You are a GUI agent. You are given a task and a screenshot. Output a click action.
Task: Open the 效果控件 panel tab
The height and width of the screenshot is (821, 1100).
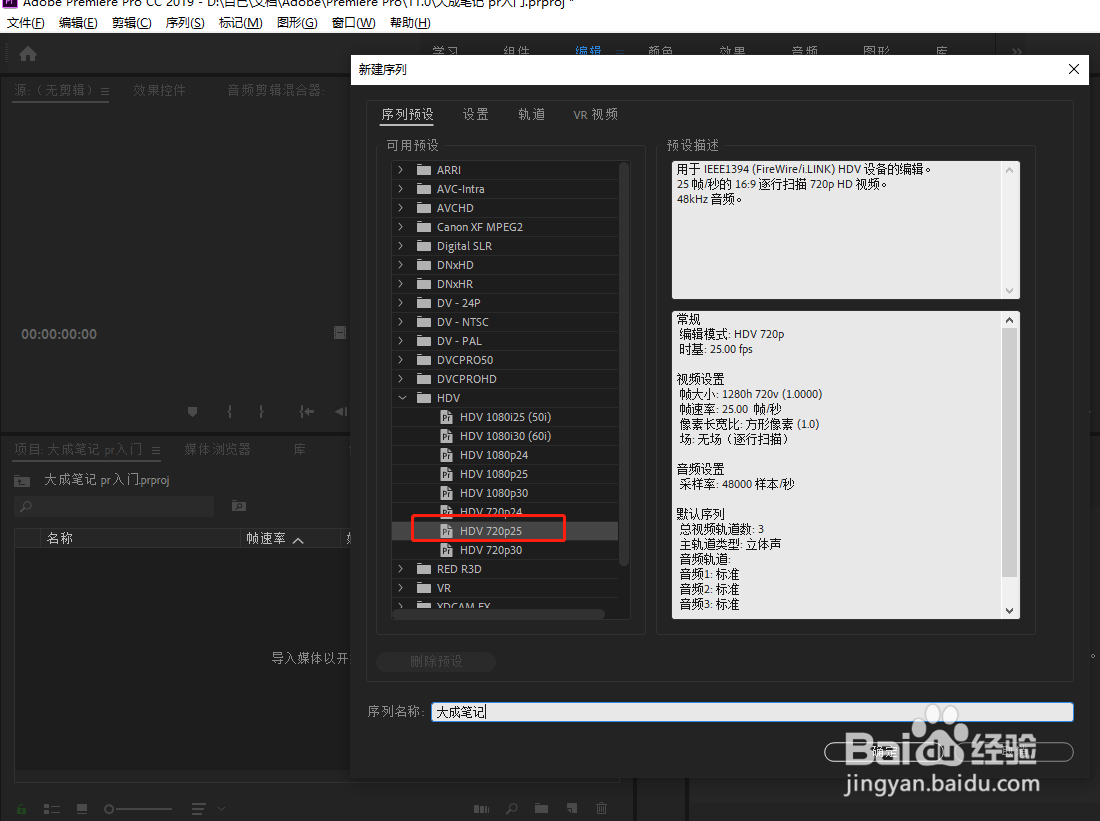click(159, 91)
